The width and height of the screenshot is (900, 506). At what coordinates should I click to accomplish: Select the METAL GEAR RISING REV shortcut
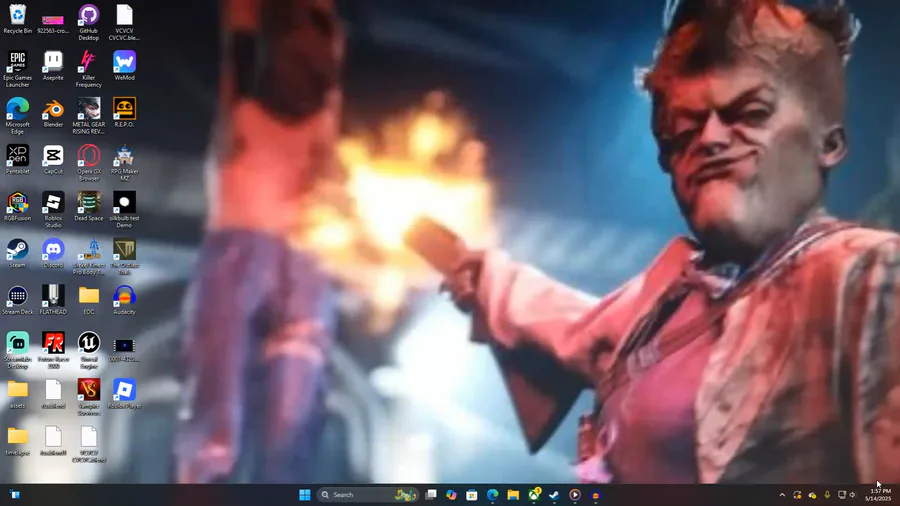point(88,116)
